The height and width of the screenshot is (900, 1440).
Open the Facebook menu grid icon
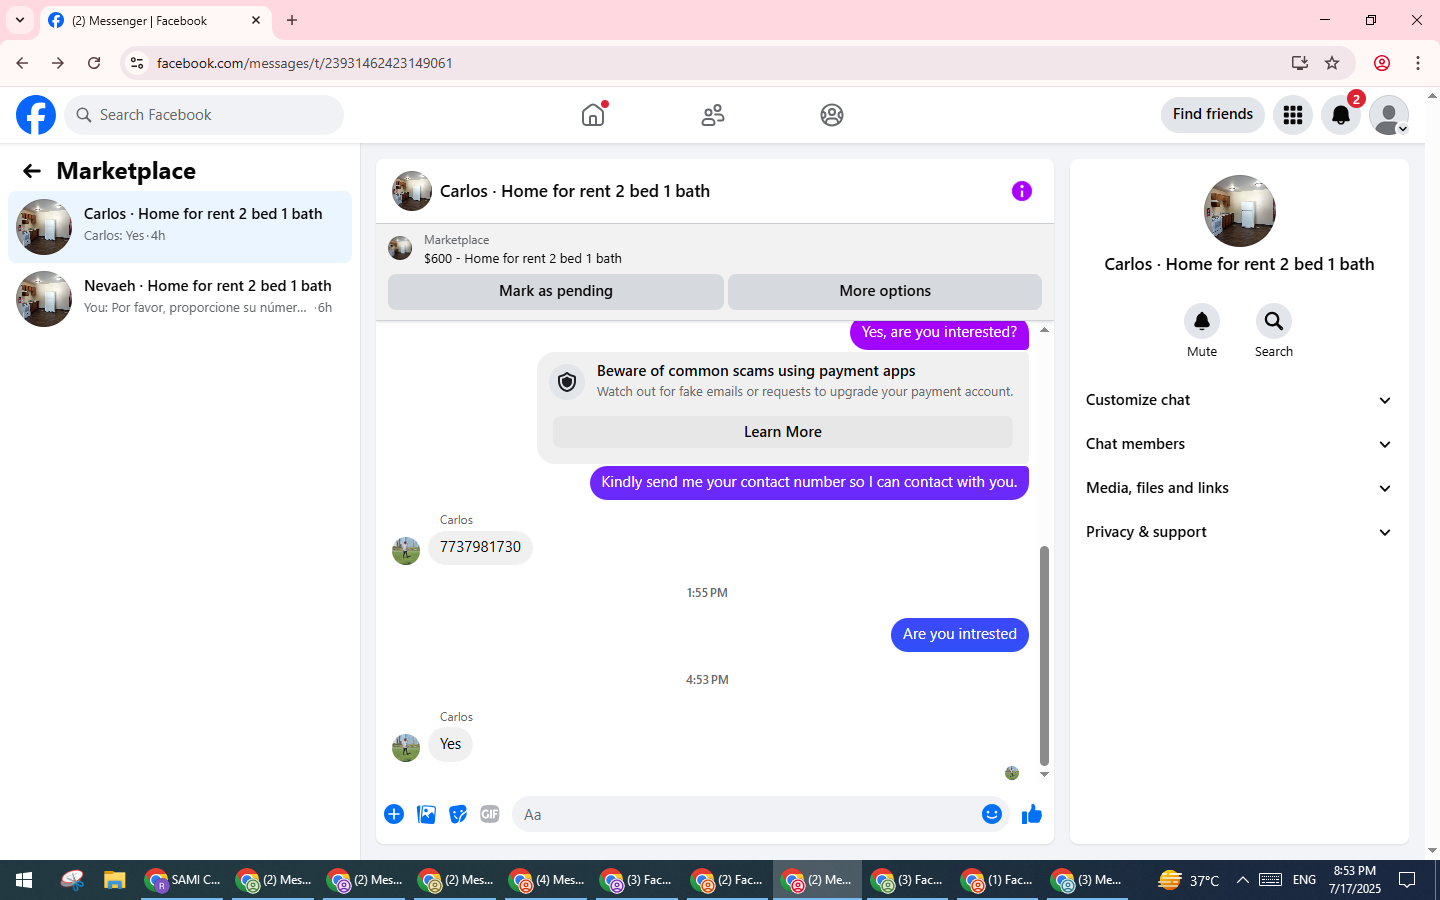1293,115
